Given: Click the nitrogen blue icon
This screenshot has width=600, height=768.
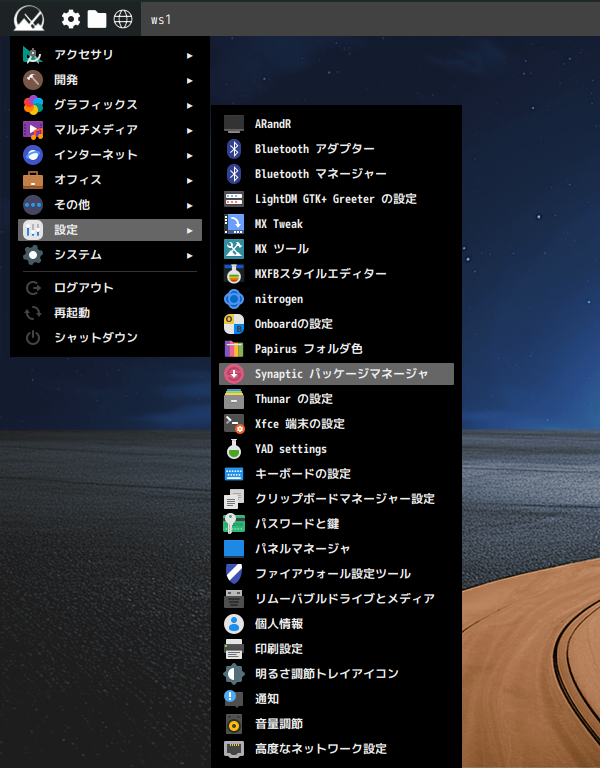Looking at the screenshot, I should point(234,299).
